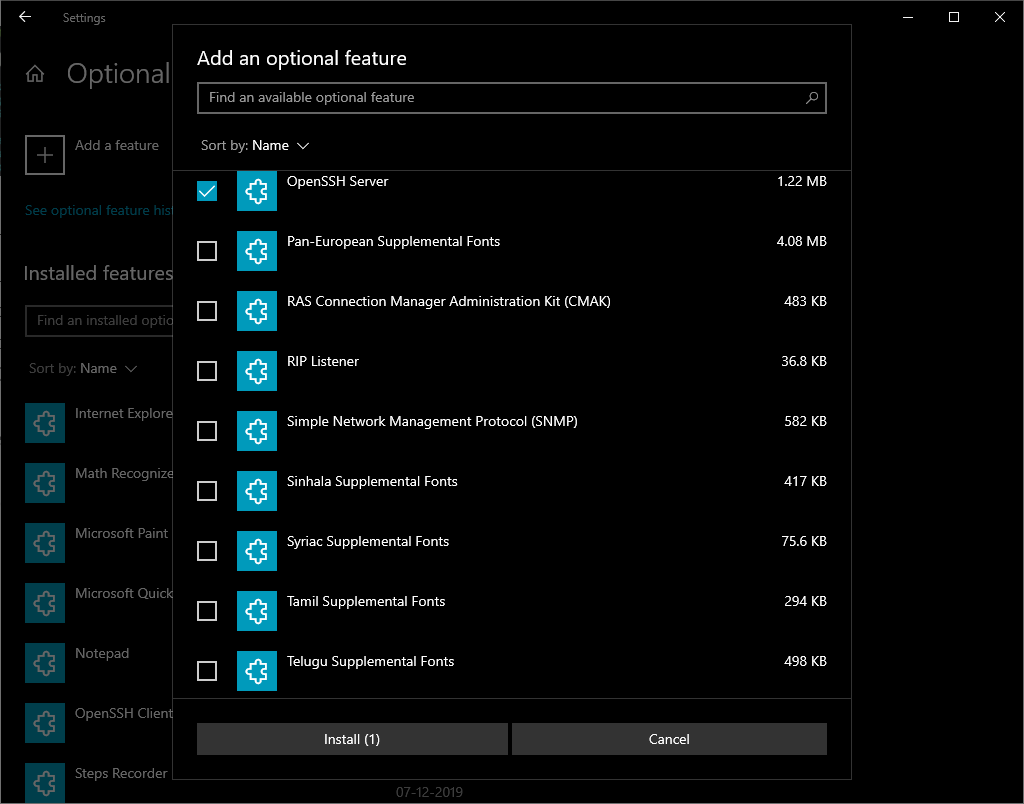Click the 36.8 KB size value
Screen dimensions: 1024x804
(804, 362)
